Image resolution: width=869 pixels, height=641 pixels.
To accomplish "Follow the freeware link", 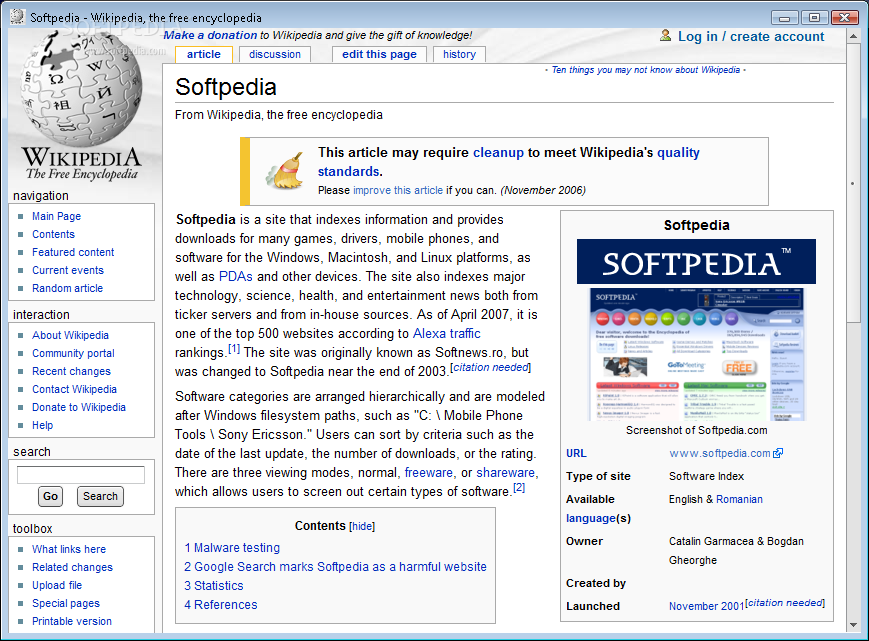I will pyautogui.click(x=428, y=473).
